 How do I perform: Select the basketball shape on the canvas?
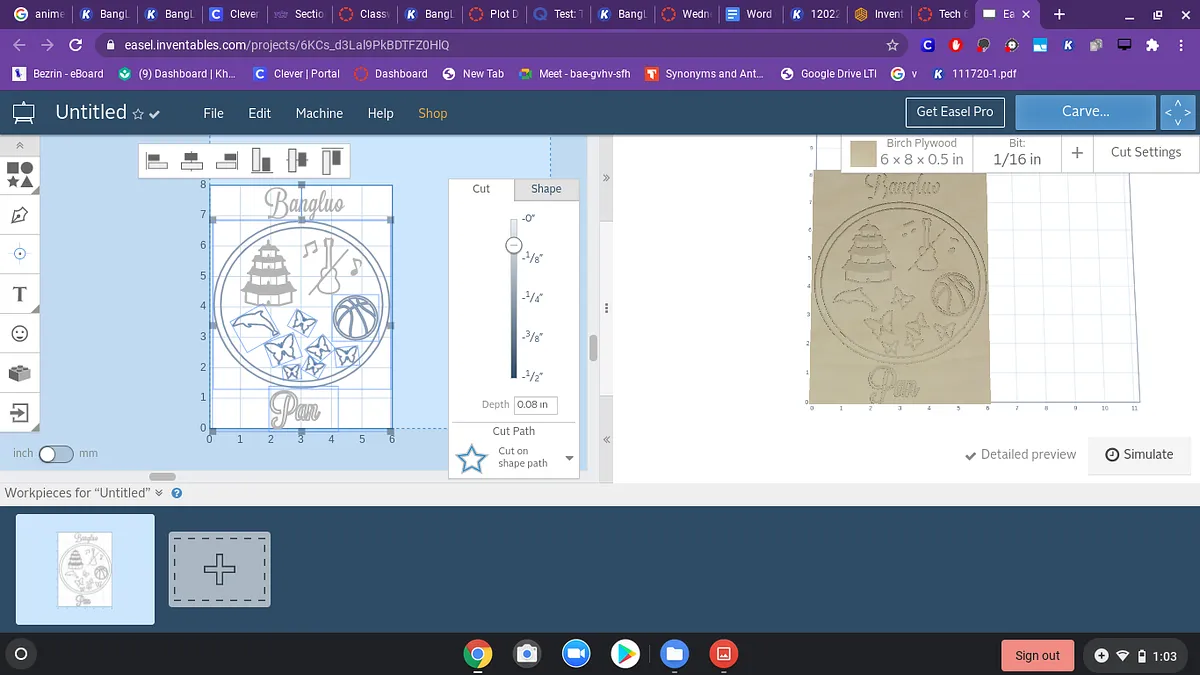tap(356, 320)
